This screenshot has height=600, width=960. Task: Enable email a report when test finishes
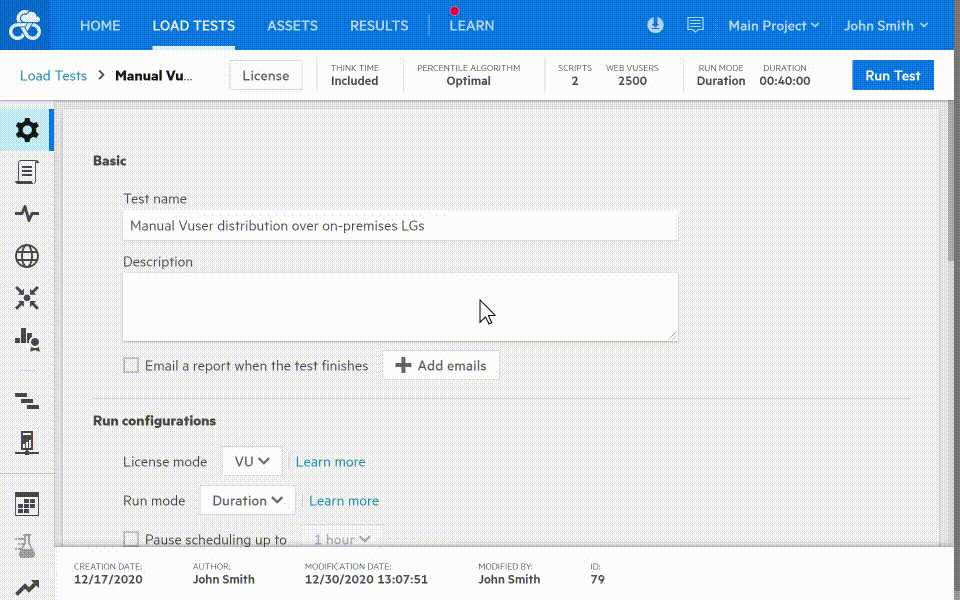point(130,365)
